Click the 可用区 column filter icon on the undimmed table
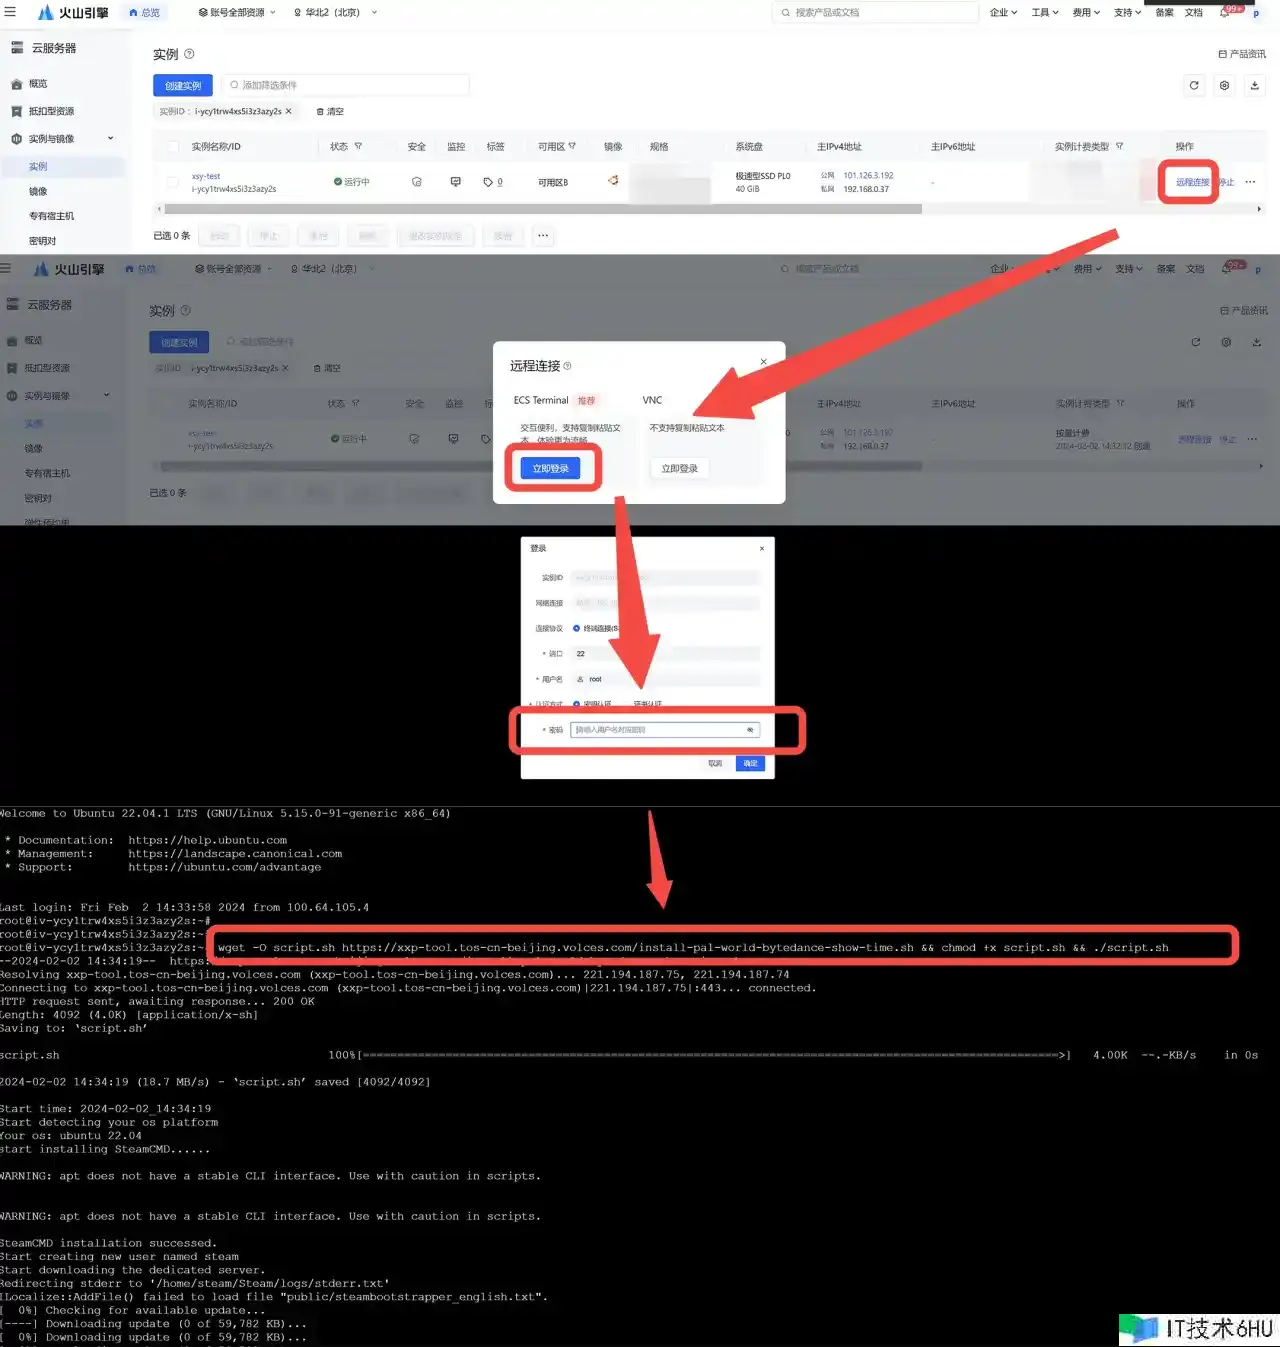 click(572, 146)
